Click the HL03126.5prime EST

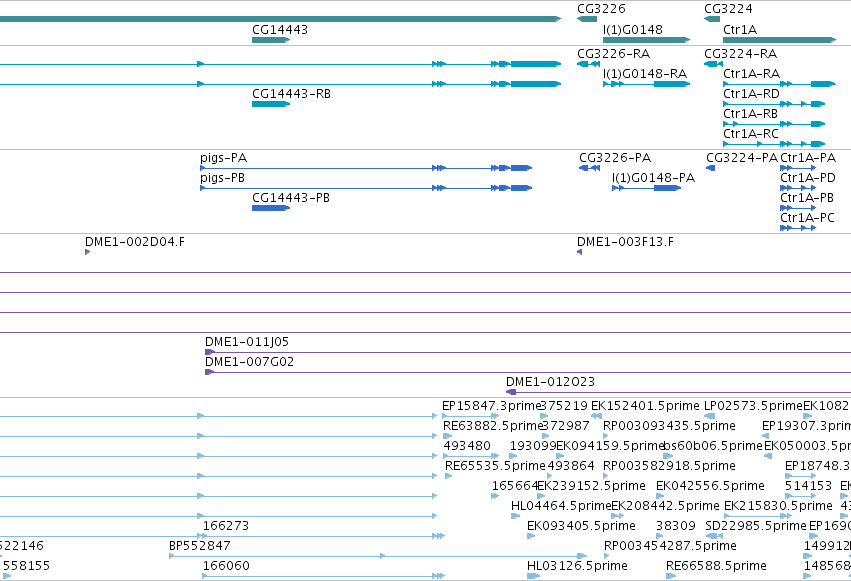click(x=534, y=576)
